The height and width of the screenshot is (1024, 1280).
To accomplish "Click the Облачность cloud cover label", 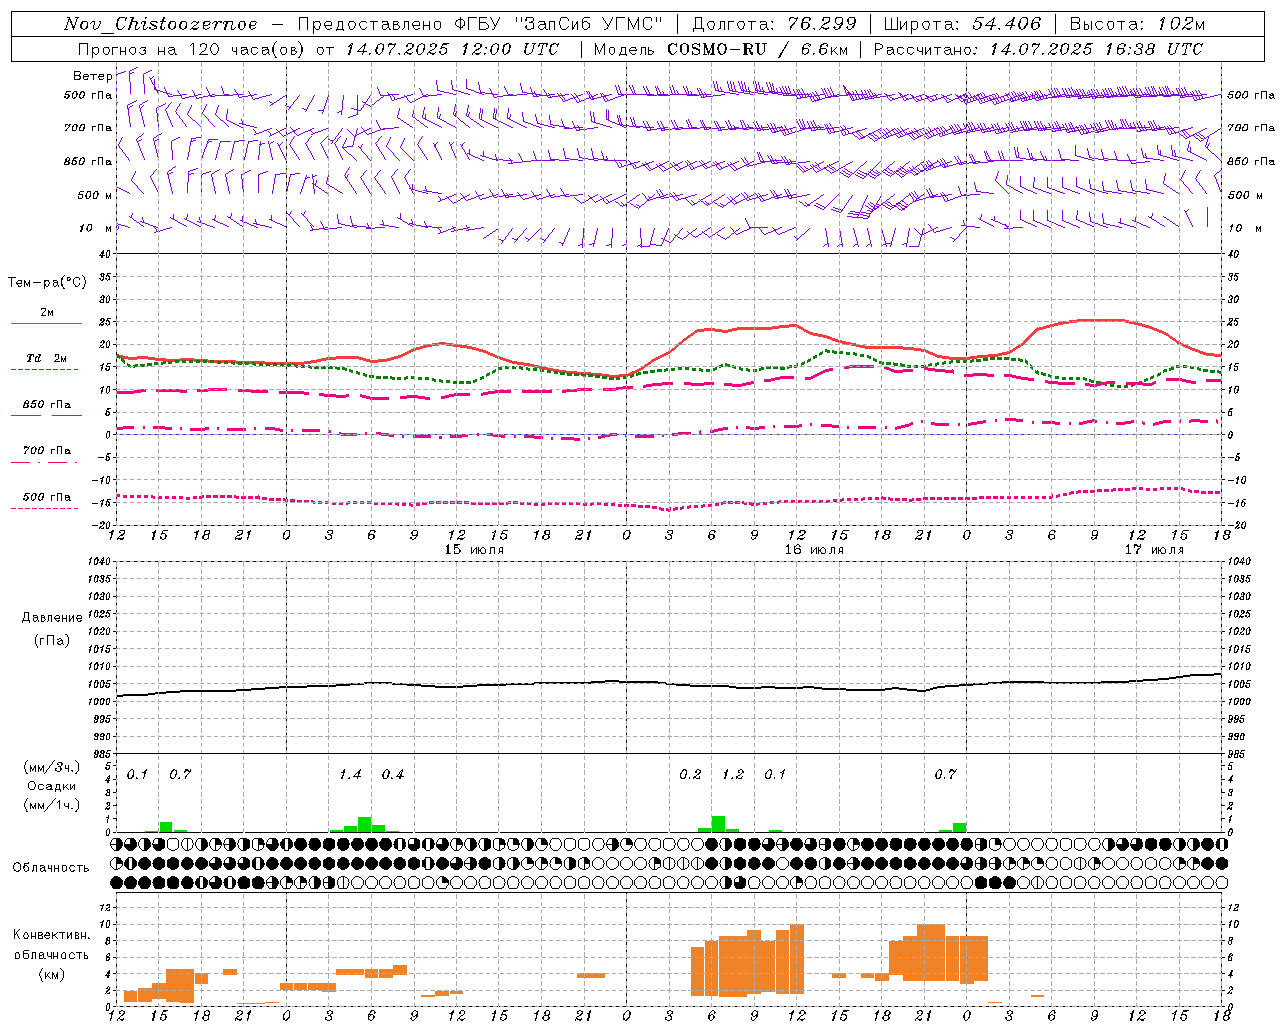I will tap(51, 868).
